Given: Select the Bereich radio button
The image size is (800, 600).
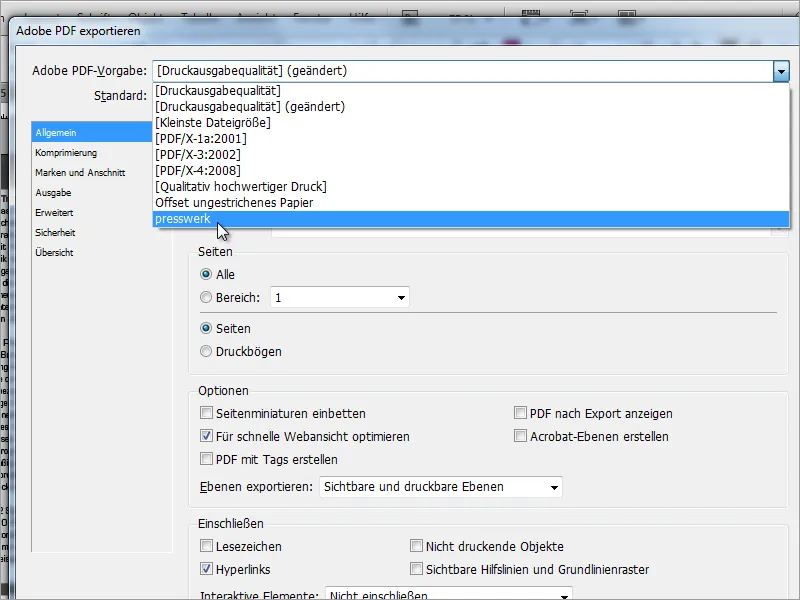Looking at the screenshot, I should (x=206, y=297).
